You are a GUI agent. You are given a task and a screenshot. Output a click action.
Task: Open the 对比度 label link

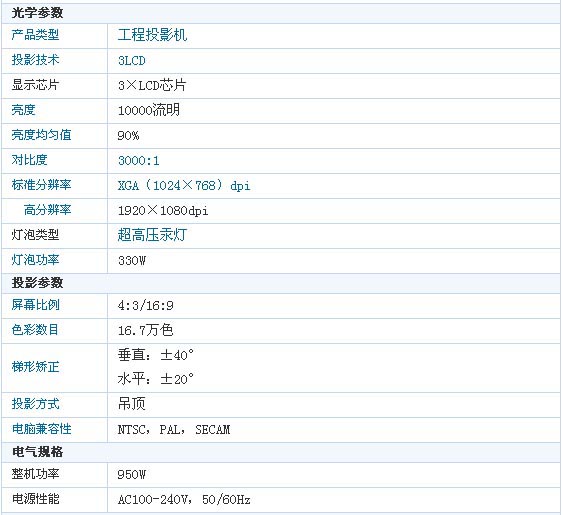click(29, 160)
